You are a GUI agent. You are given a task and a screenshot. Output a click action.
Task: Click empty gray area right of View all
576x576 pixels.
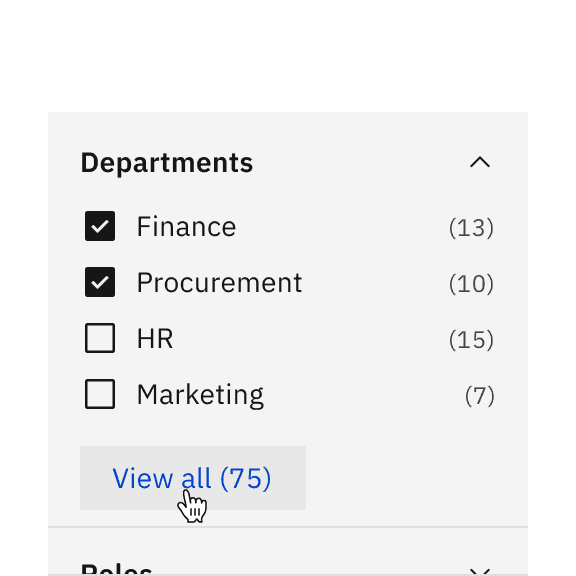(x=415, y=478)
